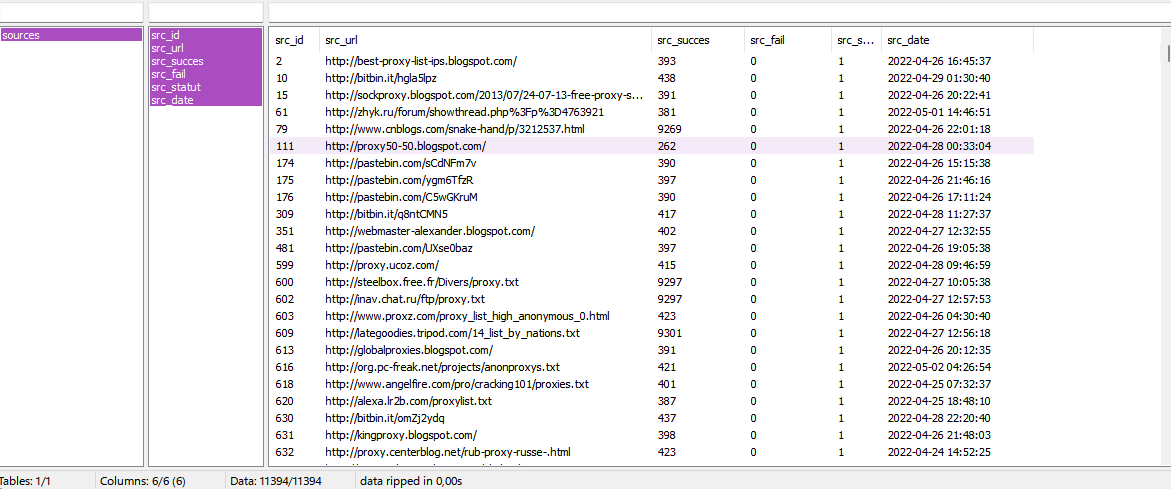Select the proxy.ucoz.com URL cell
The image size is (1171, 489).
click(382, 265)
